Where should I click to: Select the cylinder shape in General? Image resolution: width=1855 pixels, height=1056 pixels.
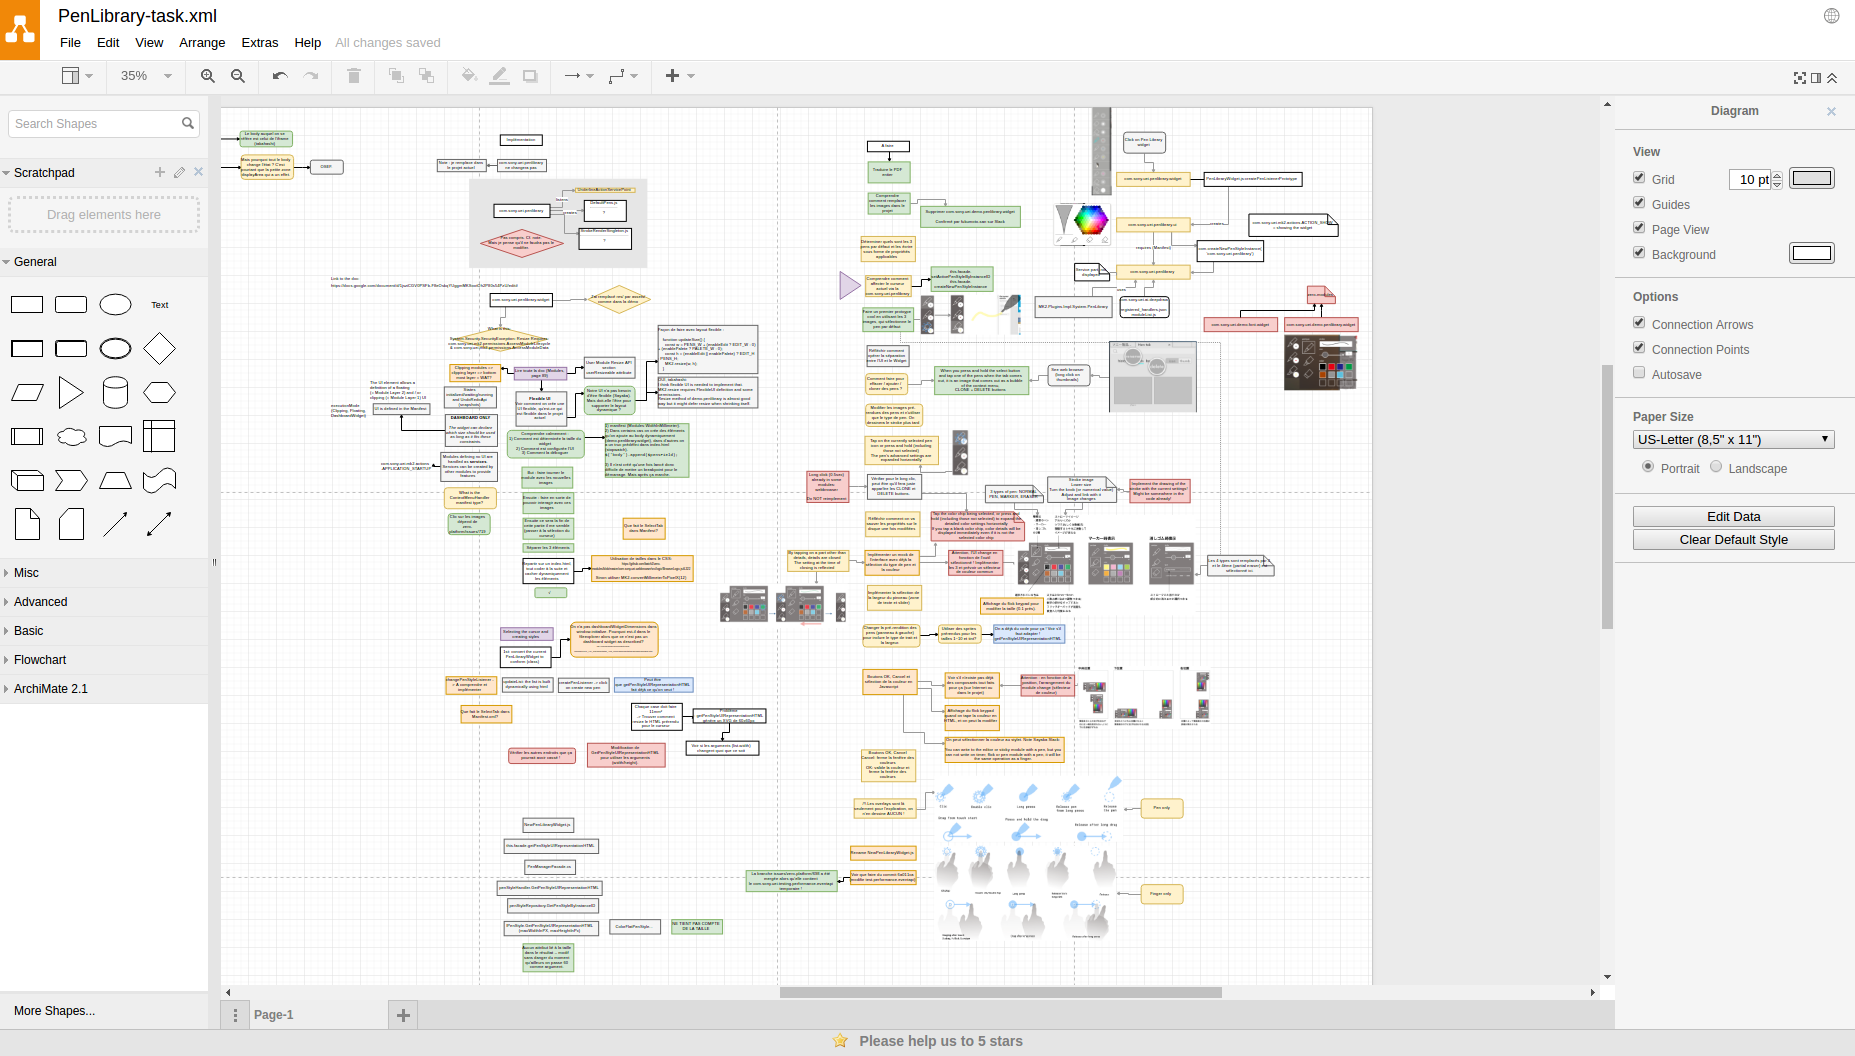pyautogui.click(x=115, y=393)
